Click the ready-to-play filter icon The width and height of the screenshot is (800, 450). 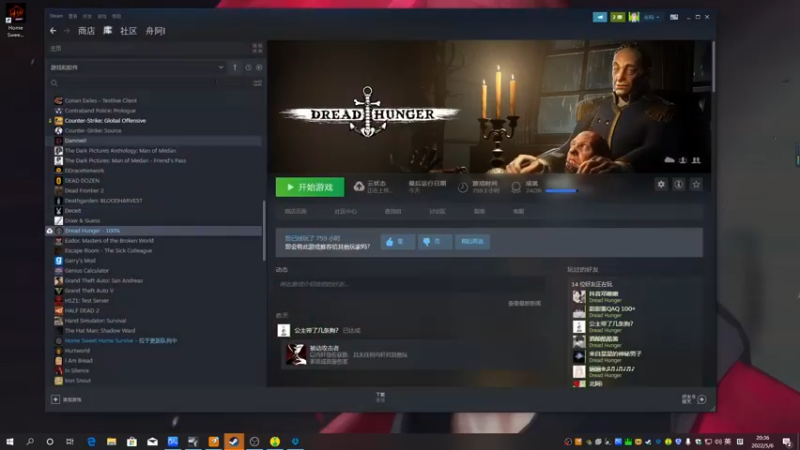tap(259, 67)
